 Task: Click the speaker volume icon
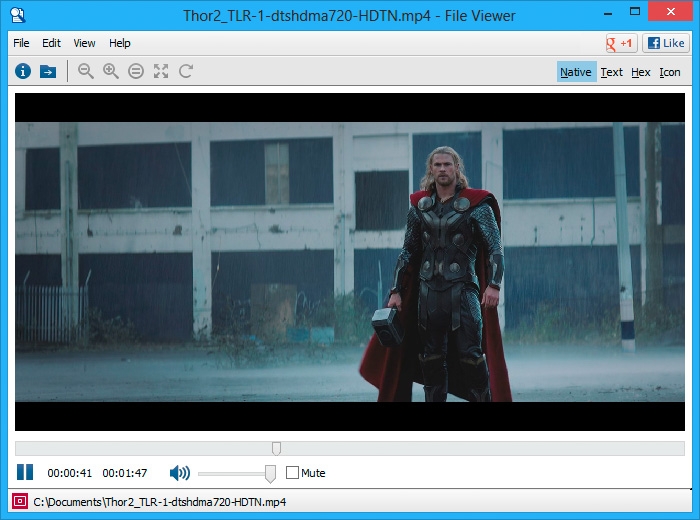[180, 473]
